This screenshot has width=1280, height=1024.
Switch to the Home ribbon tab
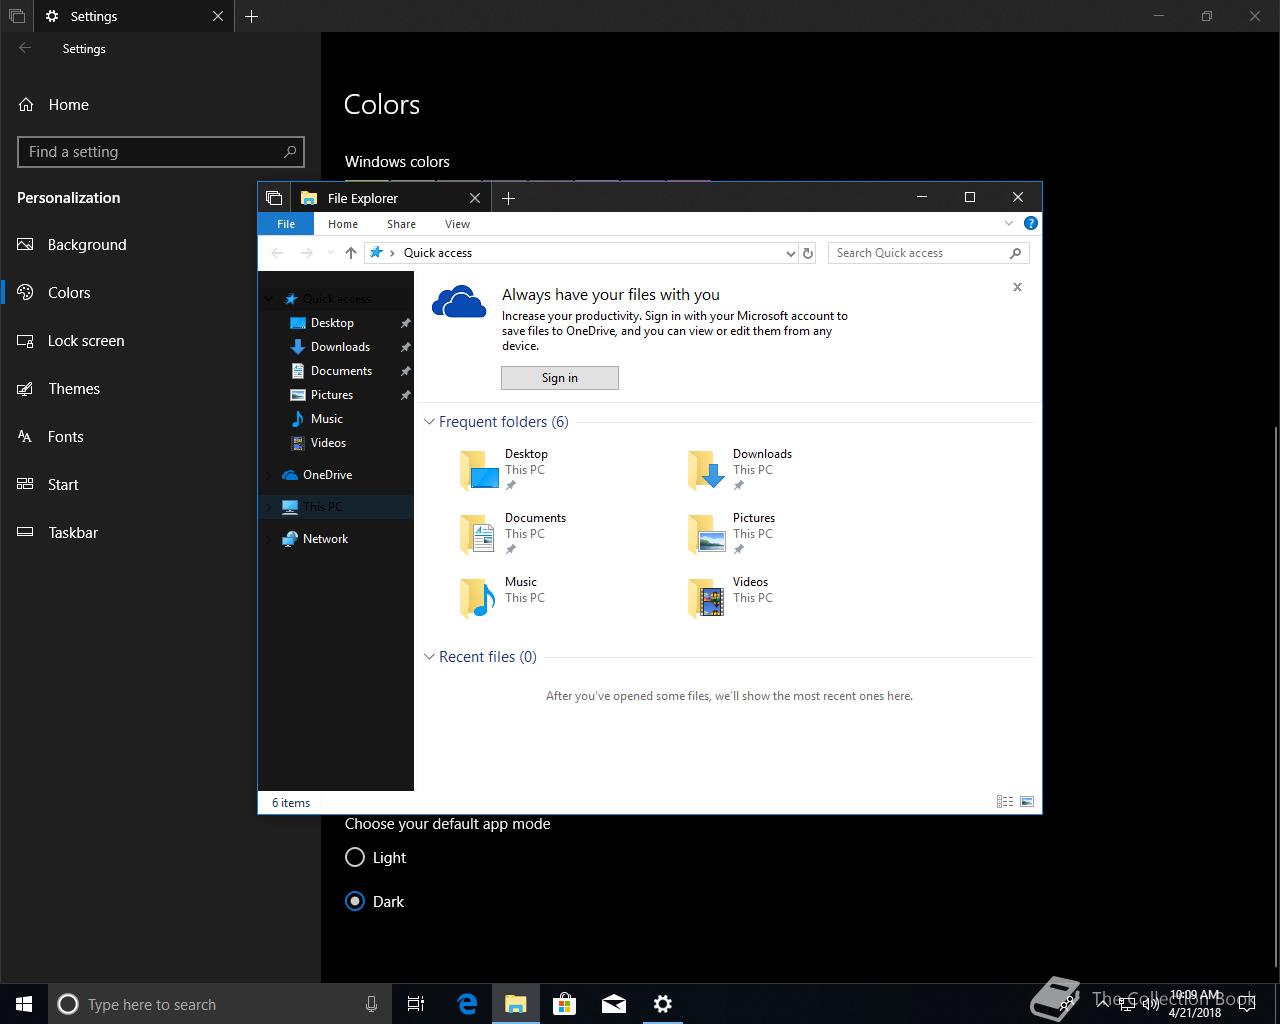343,224
